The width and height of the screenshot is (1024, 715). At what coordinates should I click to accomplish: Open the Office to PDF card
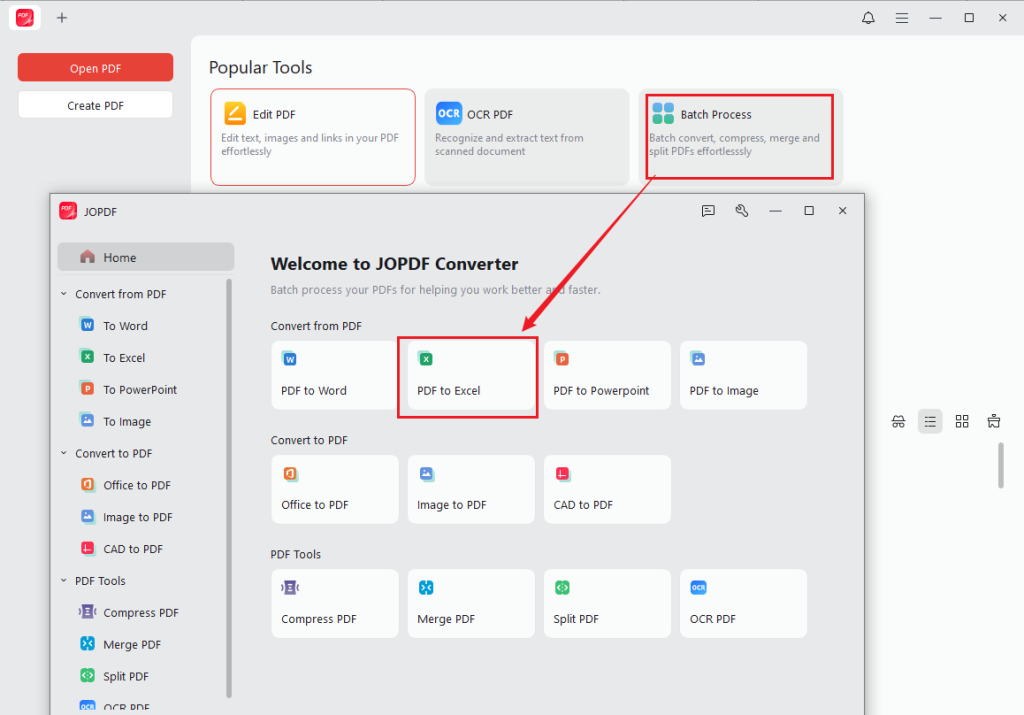pyautogui.click(x=334, y=489)
